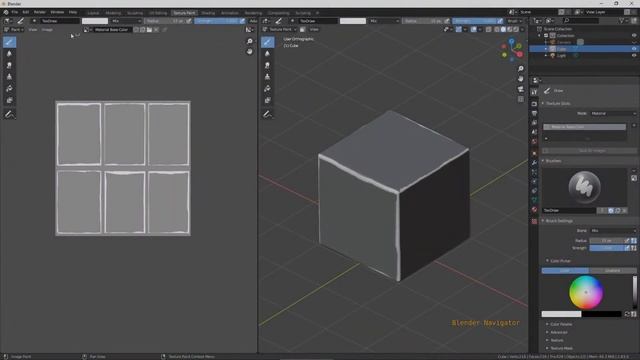This screenshot has width=640, height=360.
Task: Toggle visibility of Light in outliner
Action: 634,55
